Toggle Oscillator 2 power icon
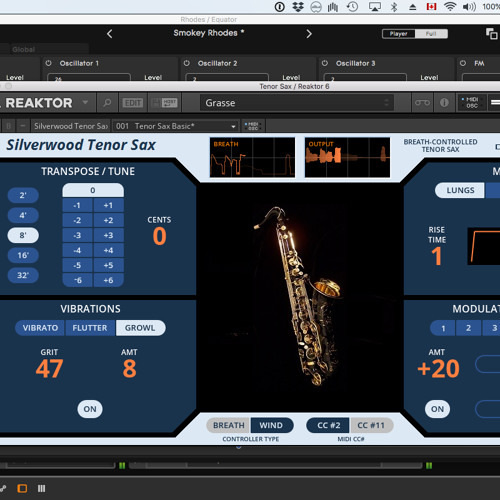Screen dimensions: 500x500 click(187, 63)
